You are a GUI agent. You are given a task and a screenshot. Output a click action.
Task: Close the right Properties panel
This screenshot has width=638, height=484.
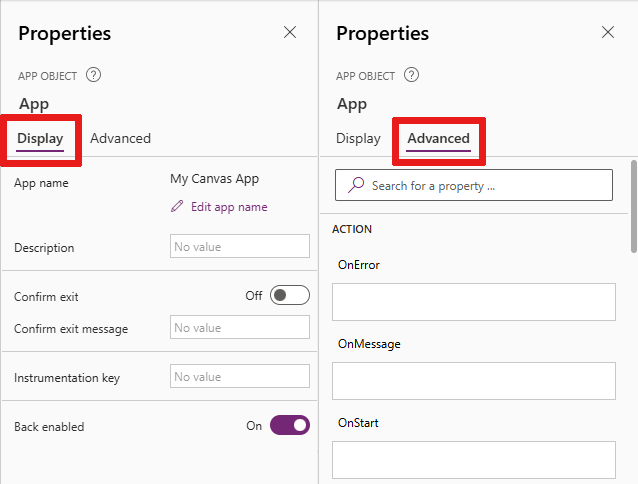click(608, 33)
